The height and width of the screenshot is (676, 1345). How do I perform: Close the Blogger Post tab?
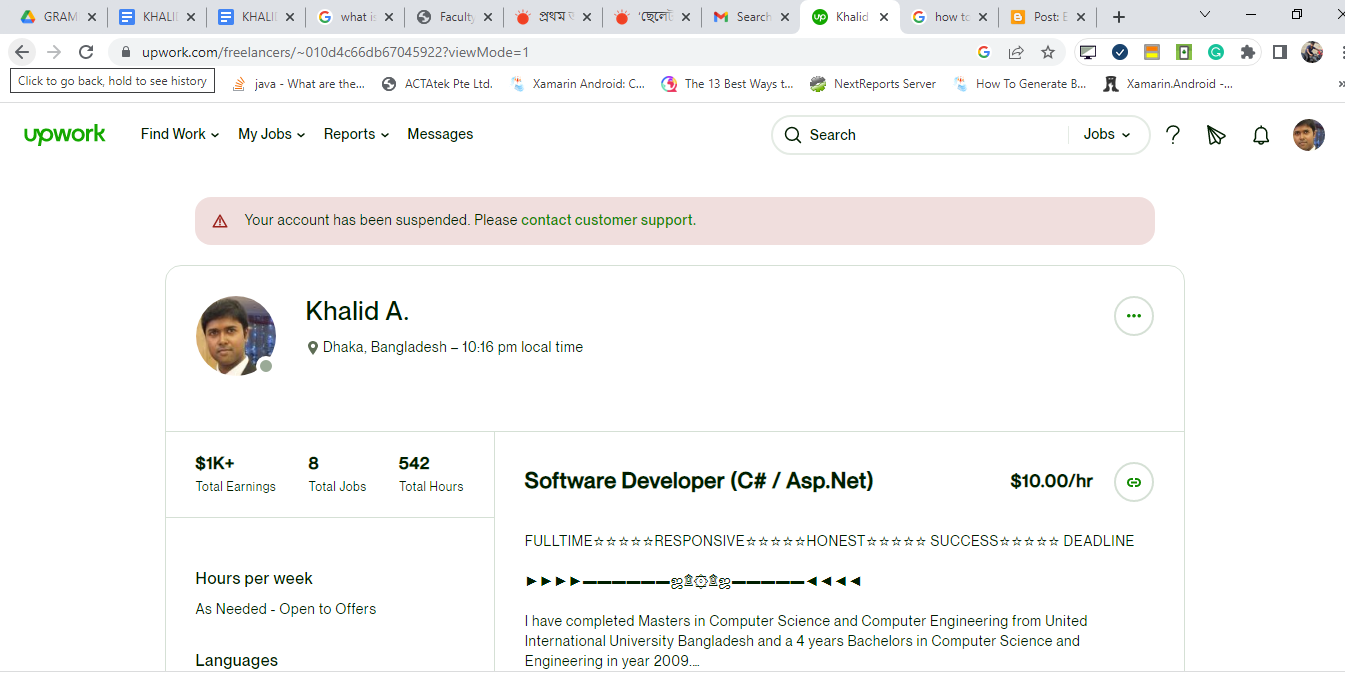point(1081,17)
